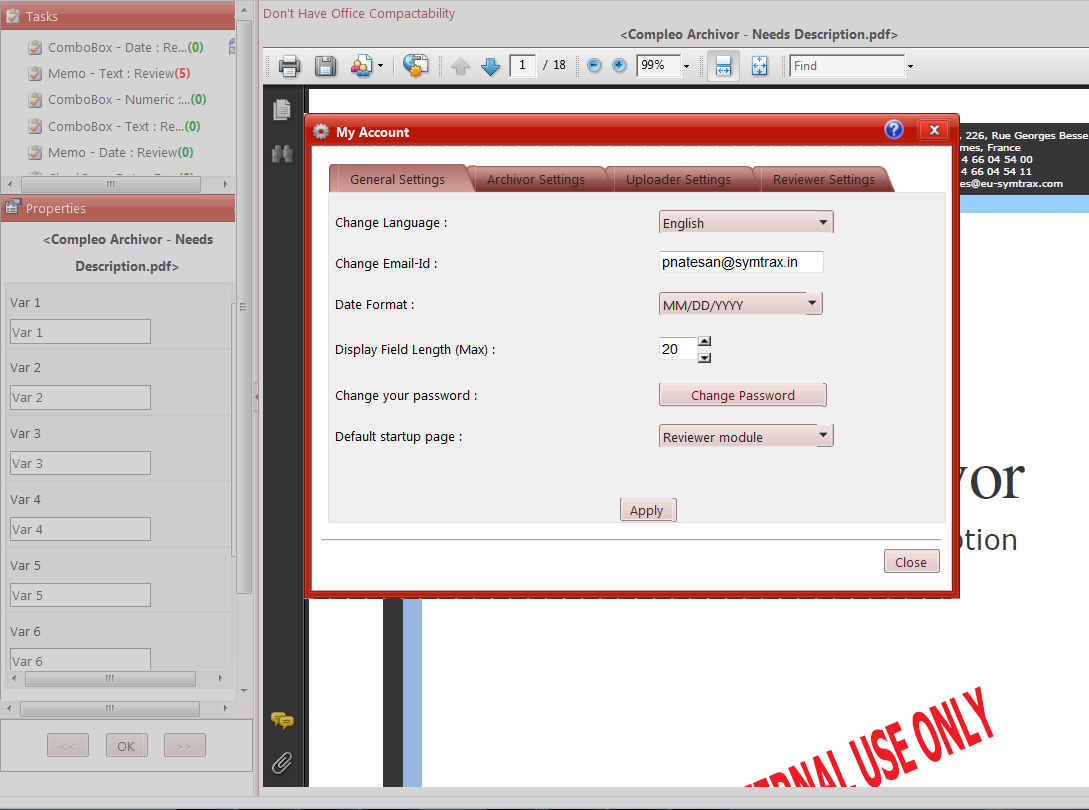Click Properties fields horizontal scrollbar thumb

[x=110, y=679]
